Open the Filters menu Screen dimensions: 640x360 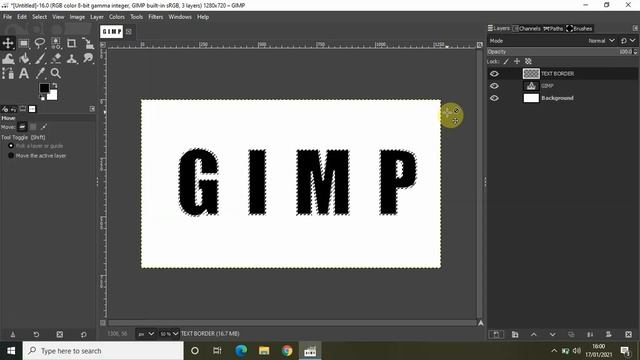point(156,17)
